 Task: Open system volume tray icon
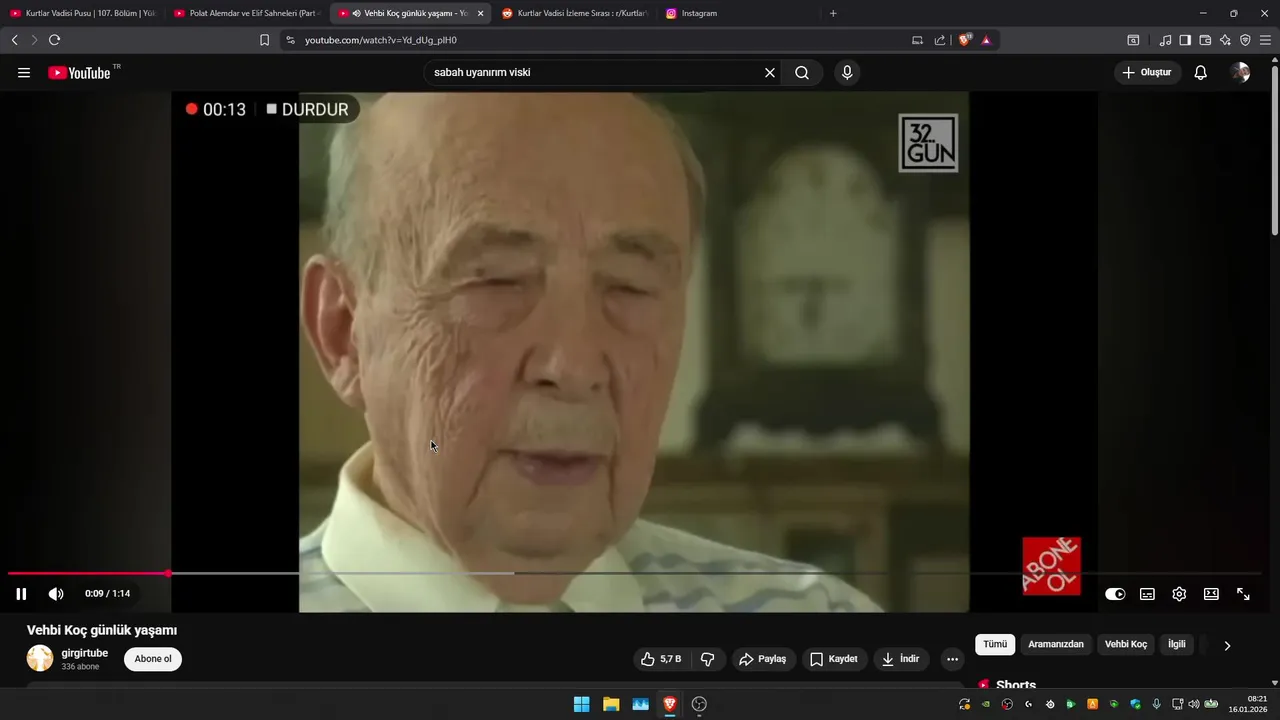click(x=1193, y=704)
